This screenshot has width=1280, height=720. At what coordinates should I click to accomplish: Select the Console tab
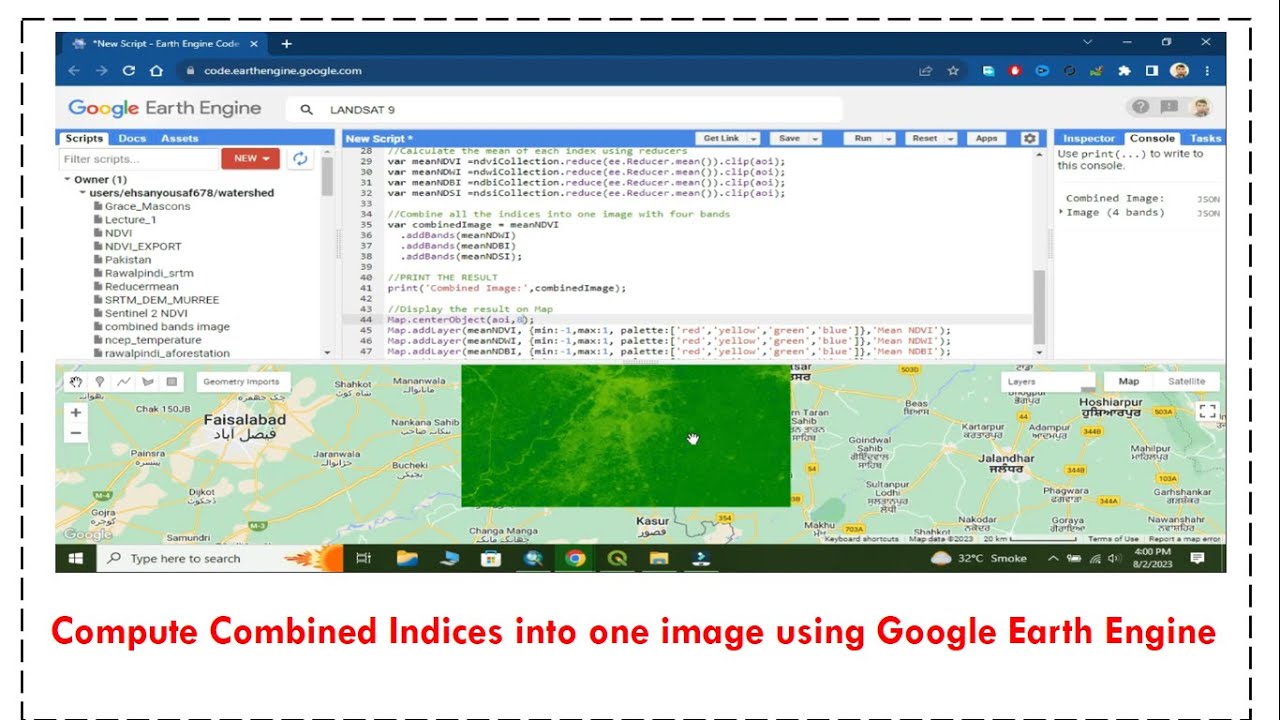click(1153, 138)
